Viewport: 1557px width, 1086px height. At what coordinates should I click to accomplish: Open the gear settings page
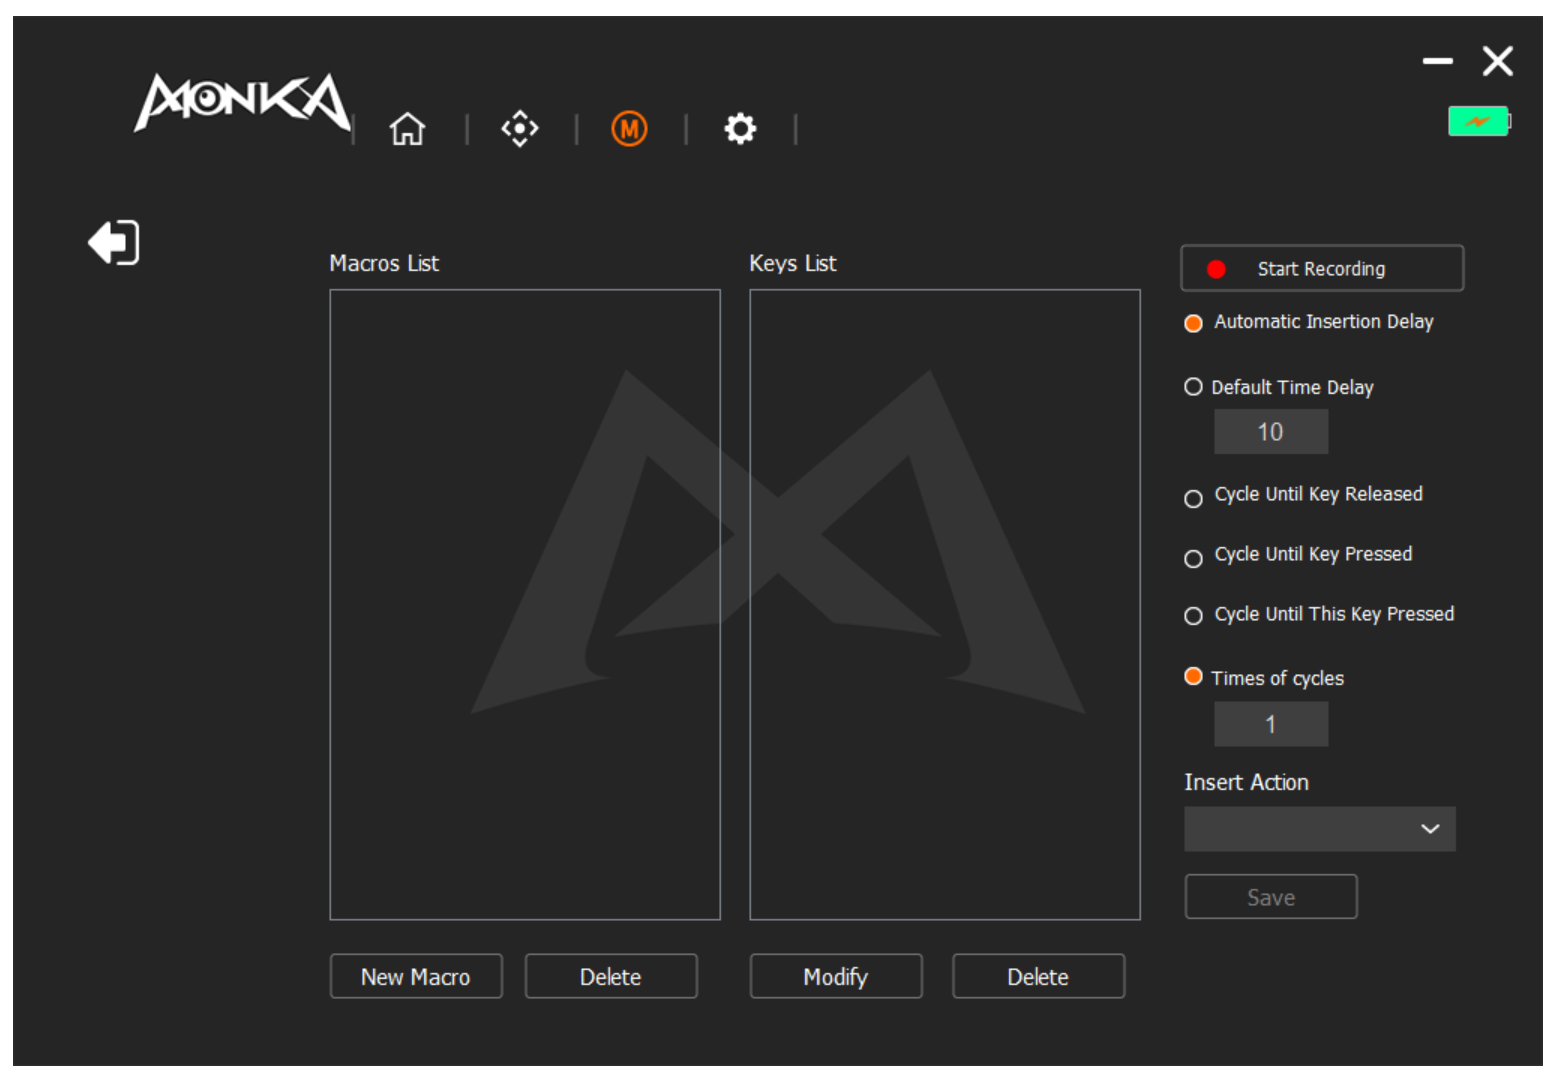click(x=740, y=129)
